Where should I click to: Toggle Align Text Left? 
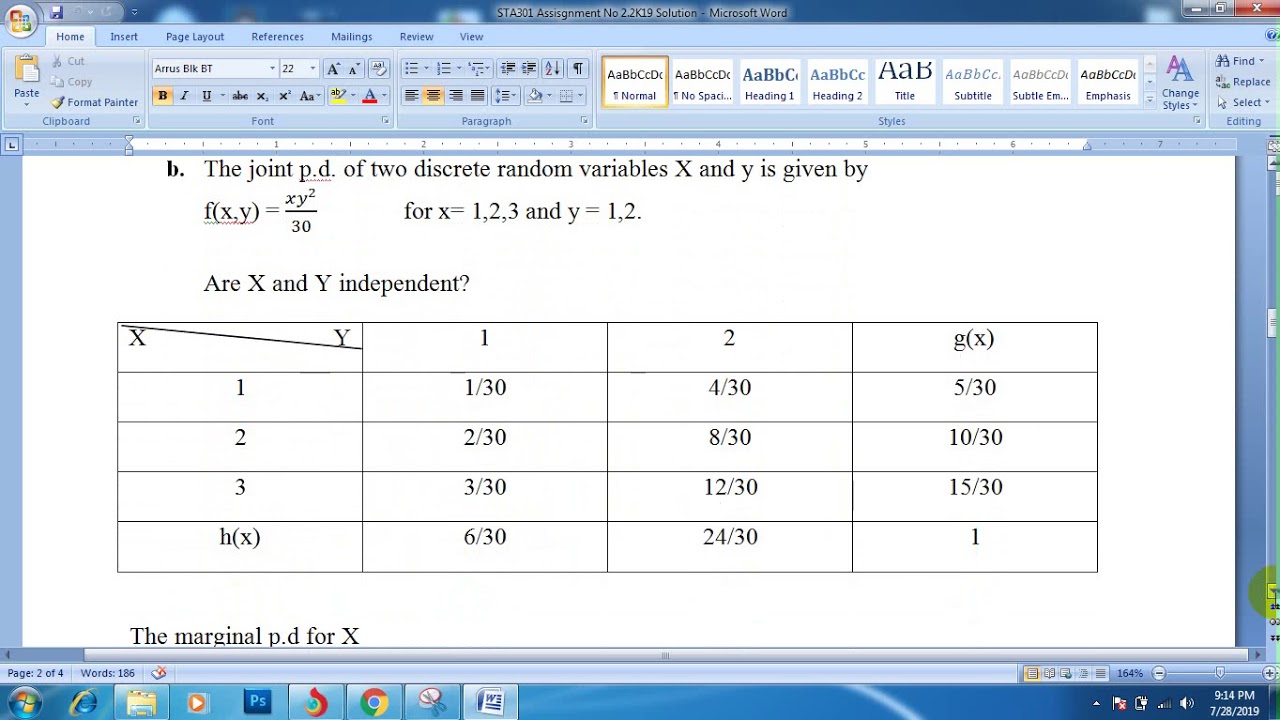coord(411,96)
